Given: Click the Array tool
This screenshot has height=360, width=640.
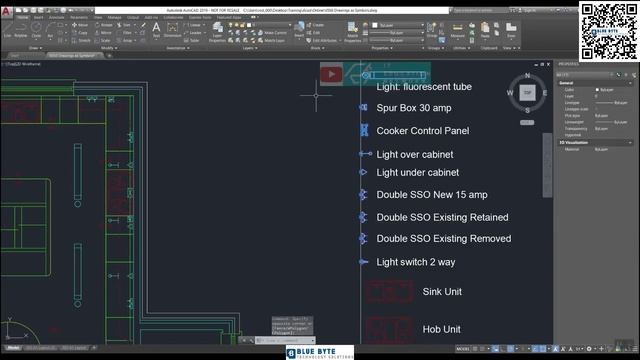Looking at the screenshot, I should click(x=125, y=40).
